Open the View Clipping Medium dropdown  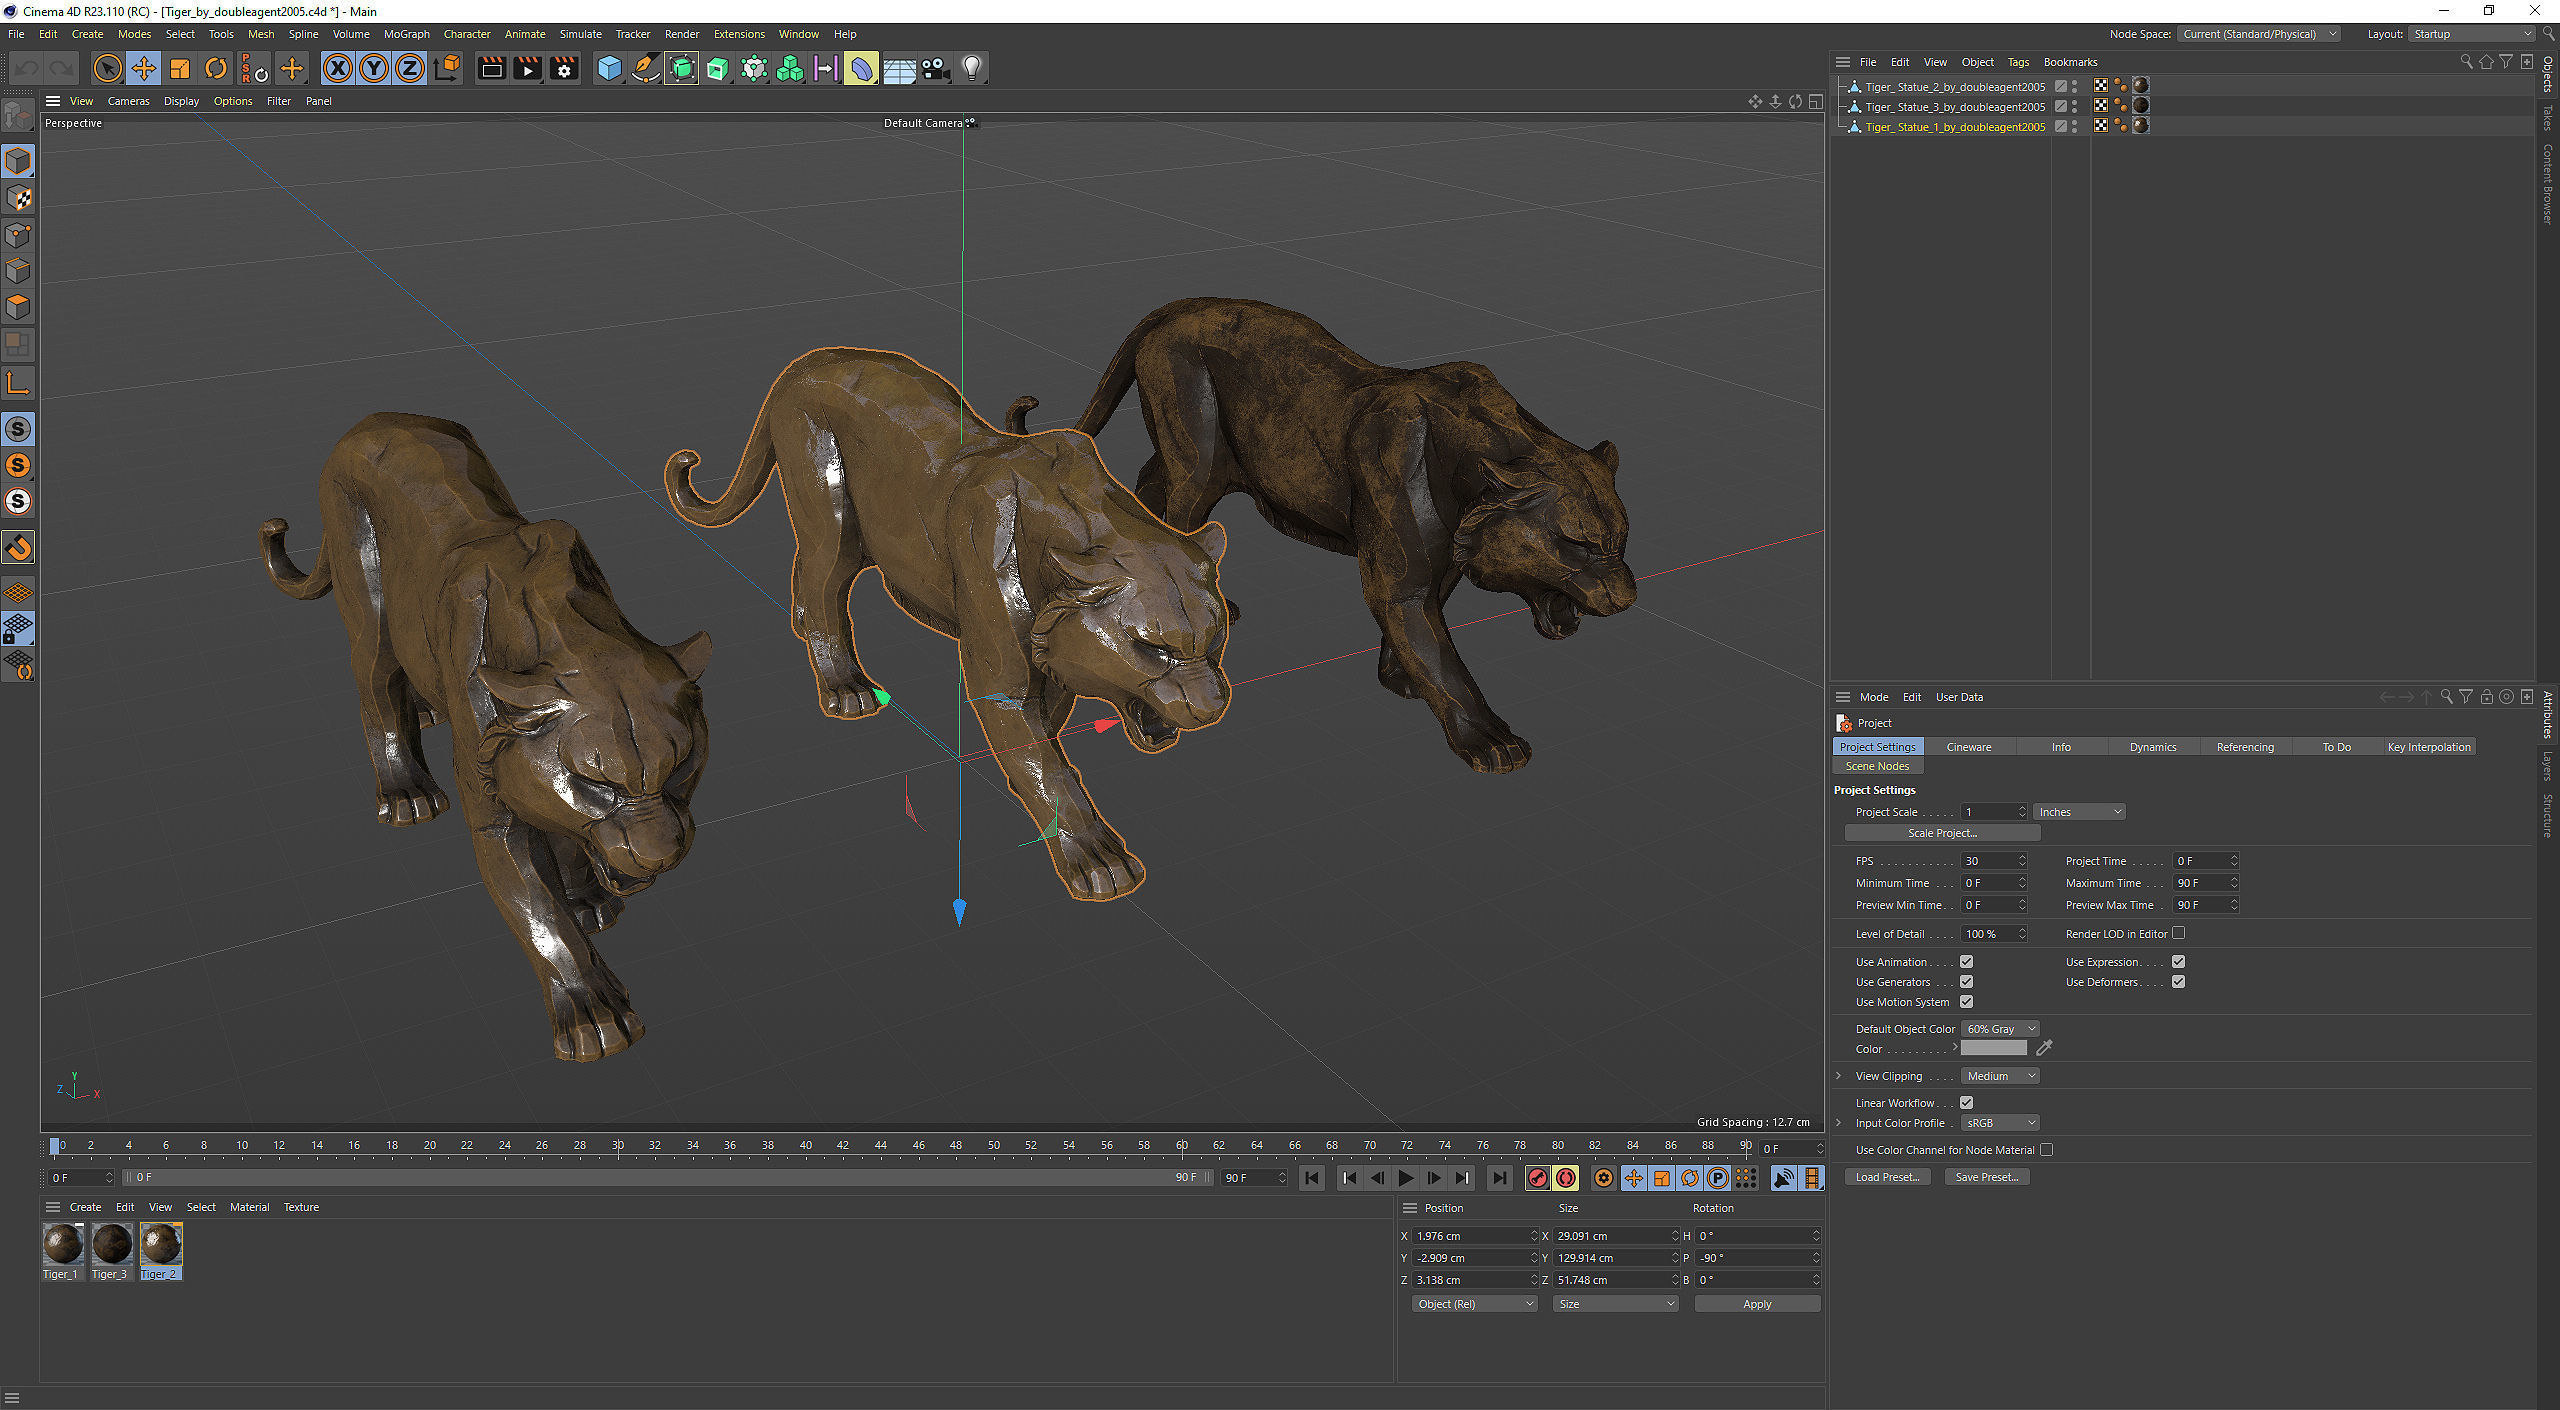tap(1999, 1076)
